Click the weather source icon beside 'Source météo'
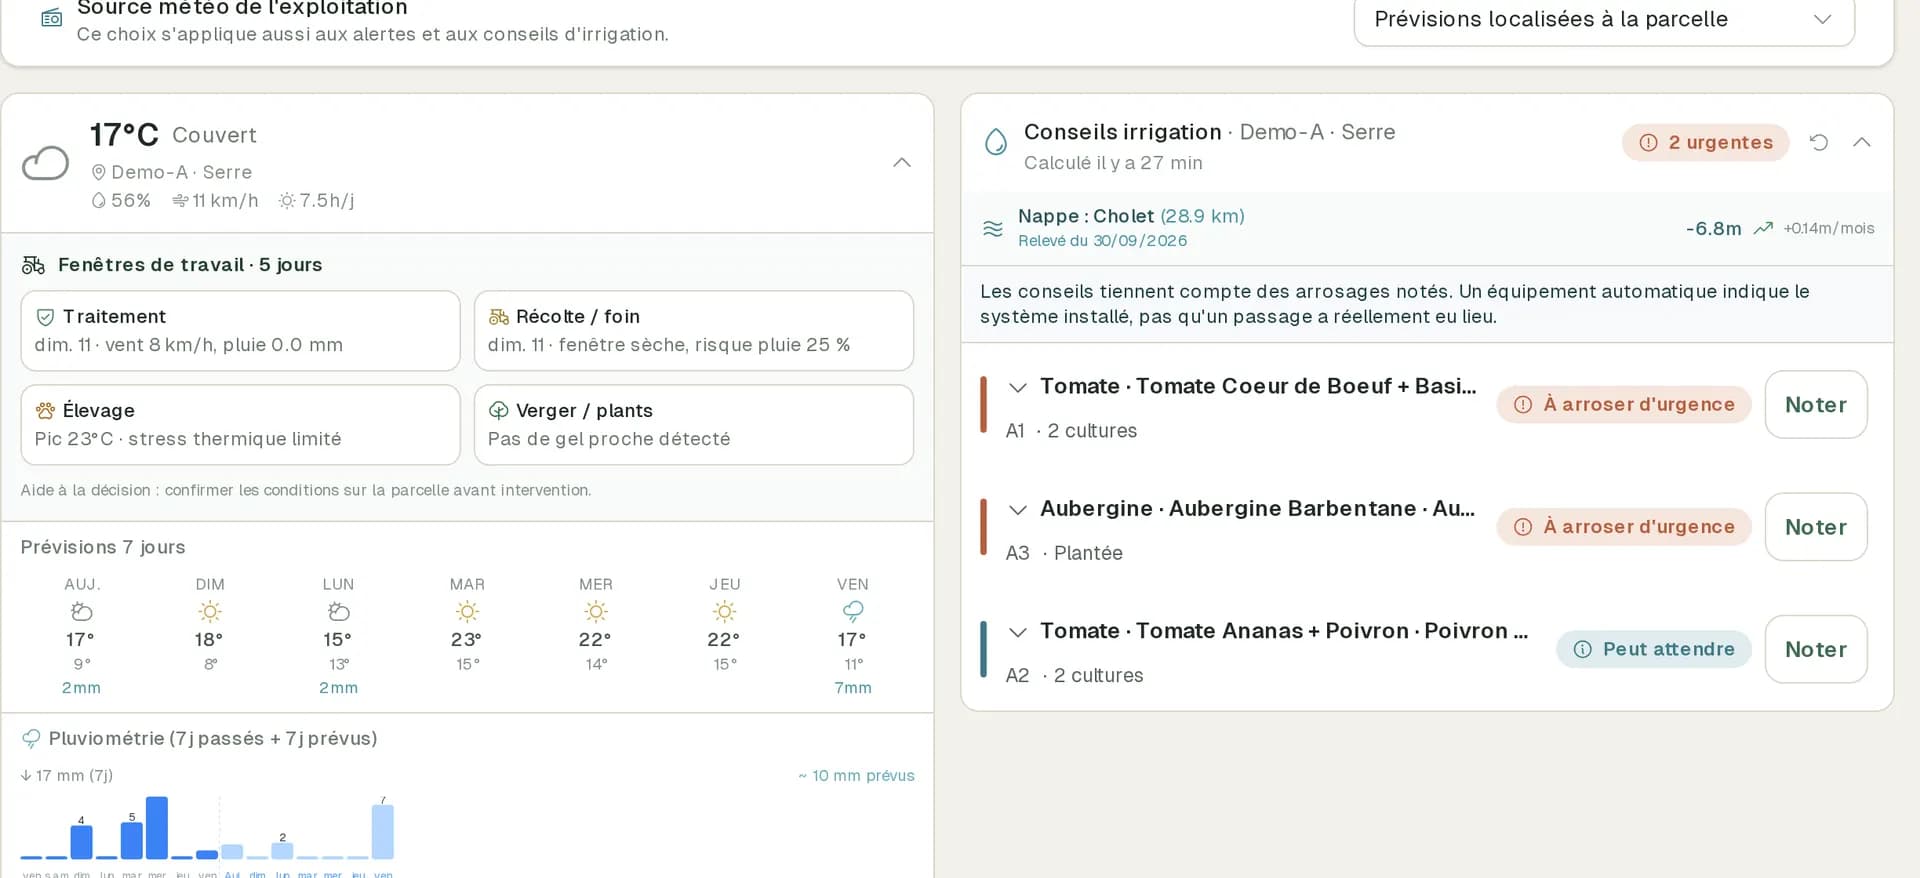 point(51,19)
